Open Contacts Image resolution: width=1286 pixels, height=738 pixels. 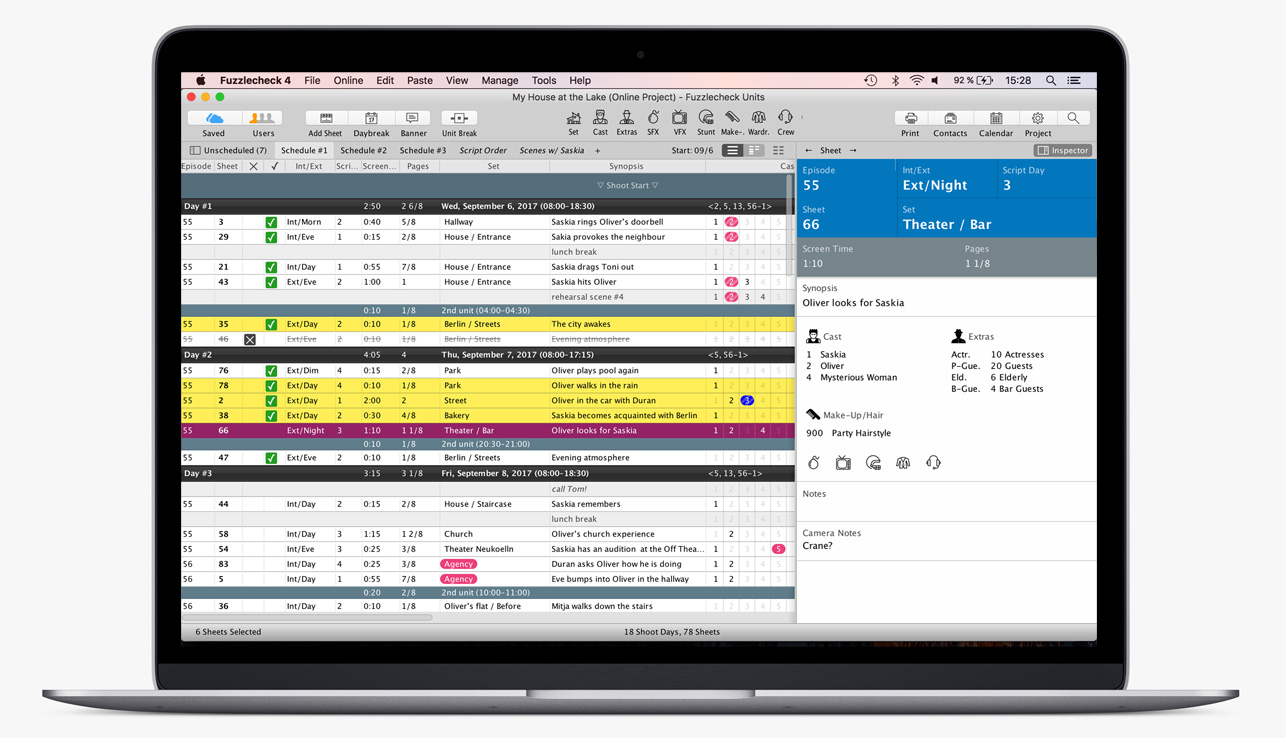950,119
